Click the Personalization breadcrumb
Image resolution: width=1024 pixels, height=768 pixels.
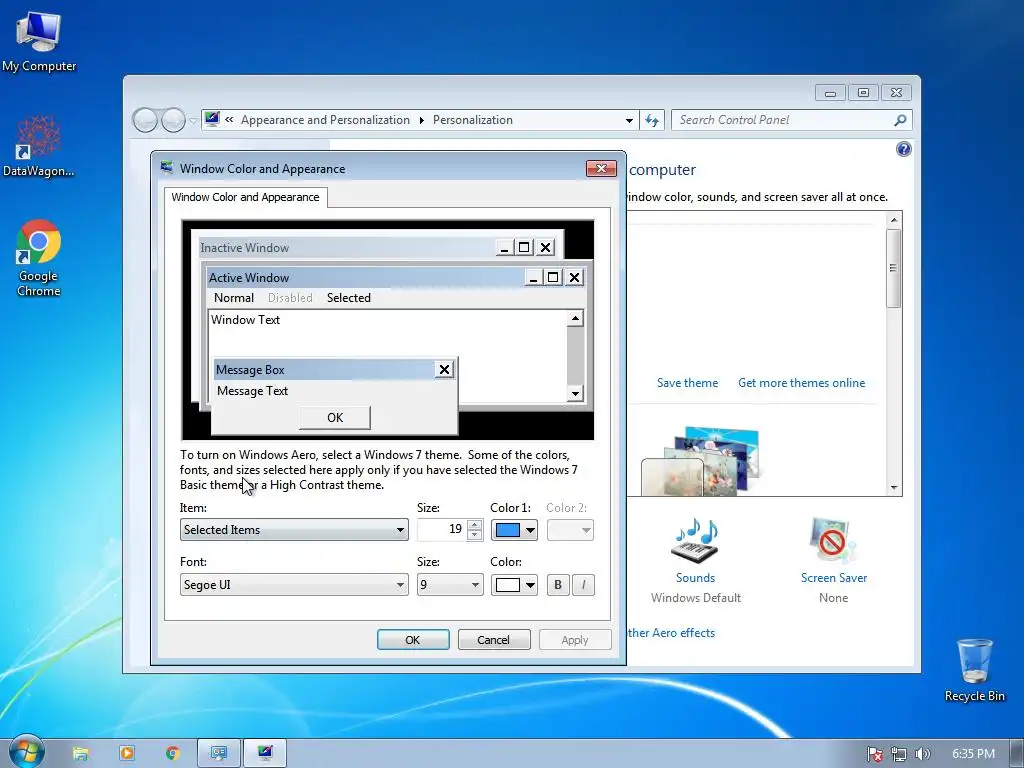473,120
